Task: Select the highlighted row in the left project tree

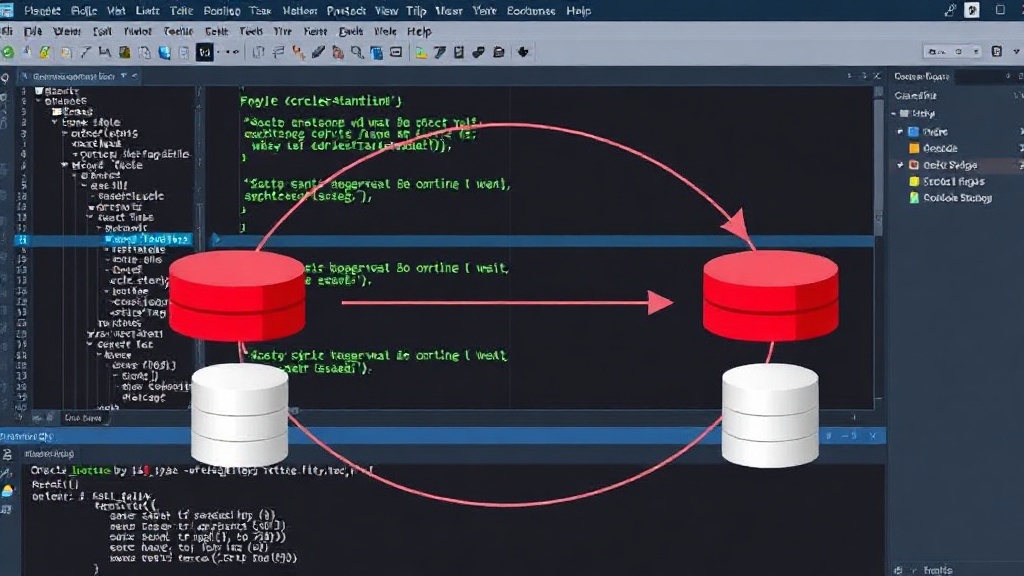Action: [x=104, y=240]
